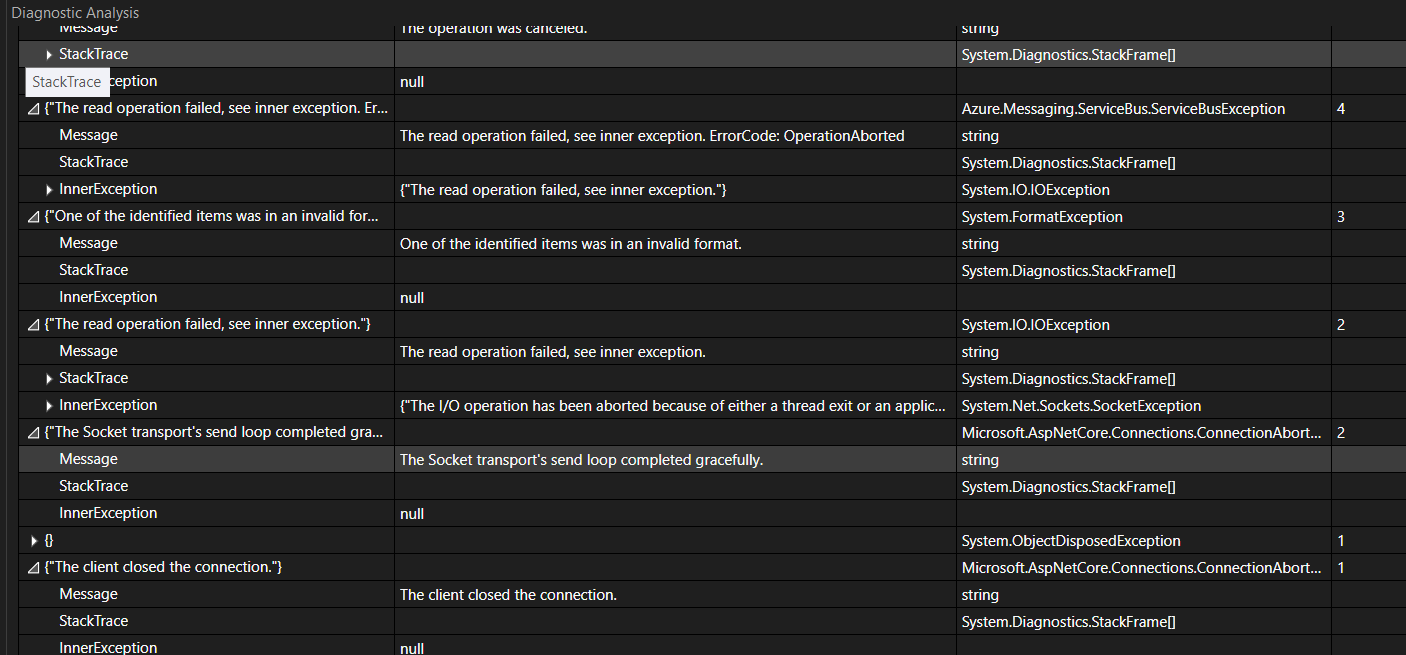The image size is (1406, 655).
Task: Click count 4 in the ServiceBusException row
Action: 1340,109
